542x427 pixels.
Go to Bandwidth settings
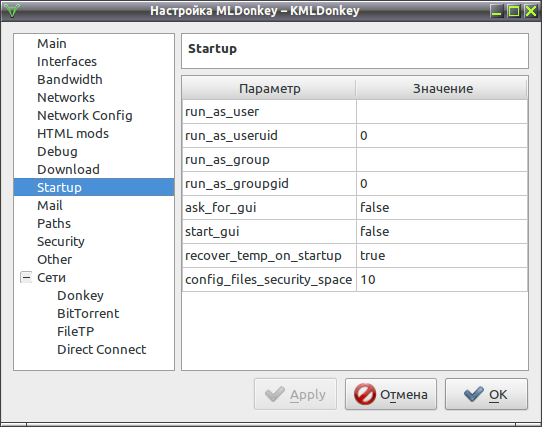tap(69, 80)
